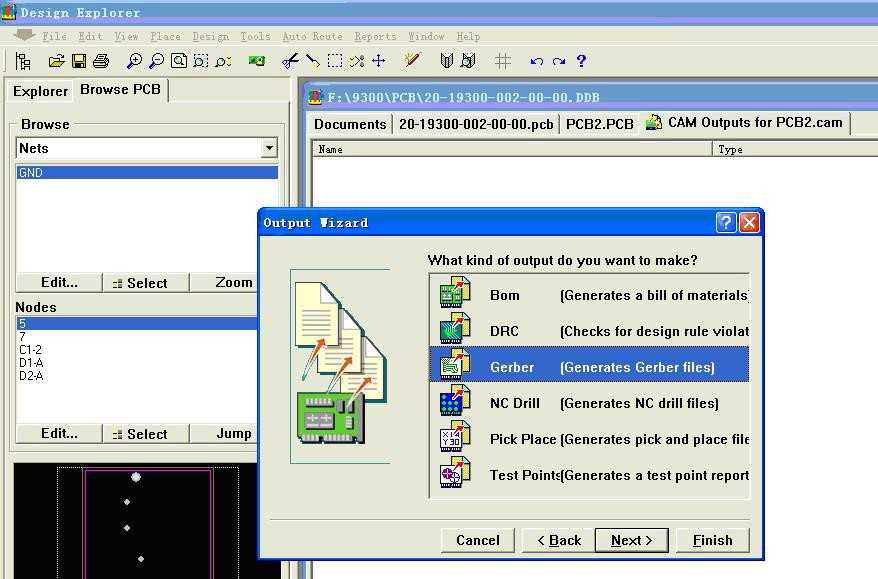Choose the Pick Place output type
The height and width of the screenshot is (579, 878).
(x=589, y=437)
